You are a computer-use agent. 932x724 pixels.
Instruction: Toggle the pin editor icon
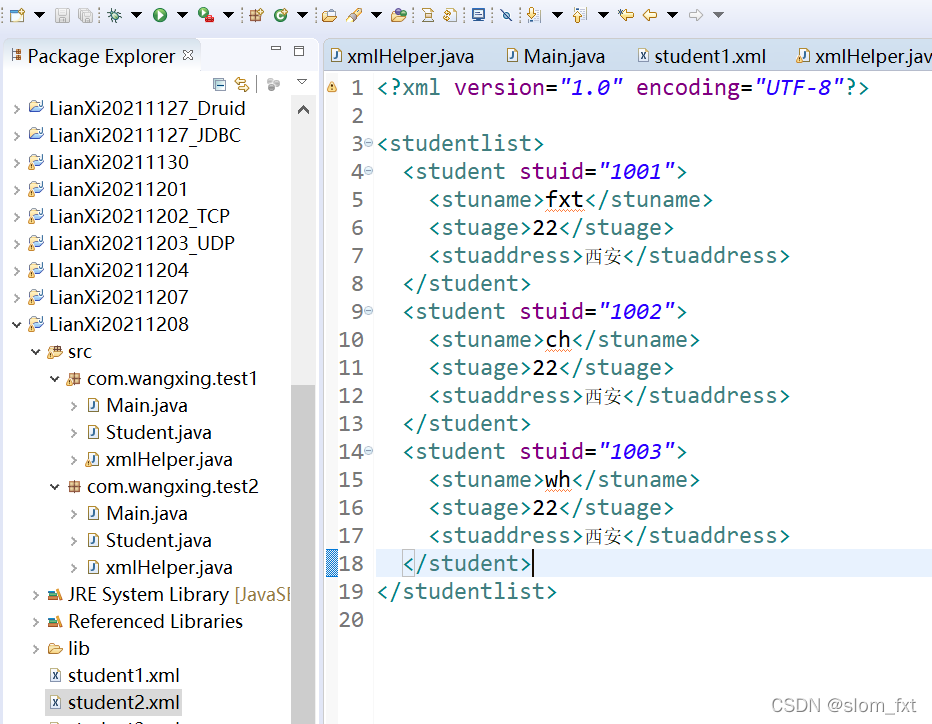coord(506,15)
